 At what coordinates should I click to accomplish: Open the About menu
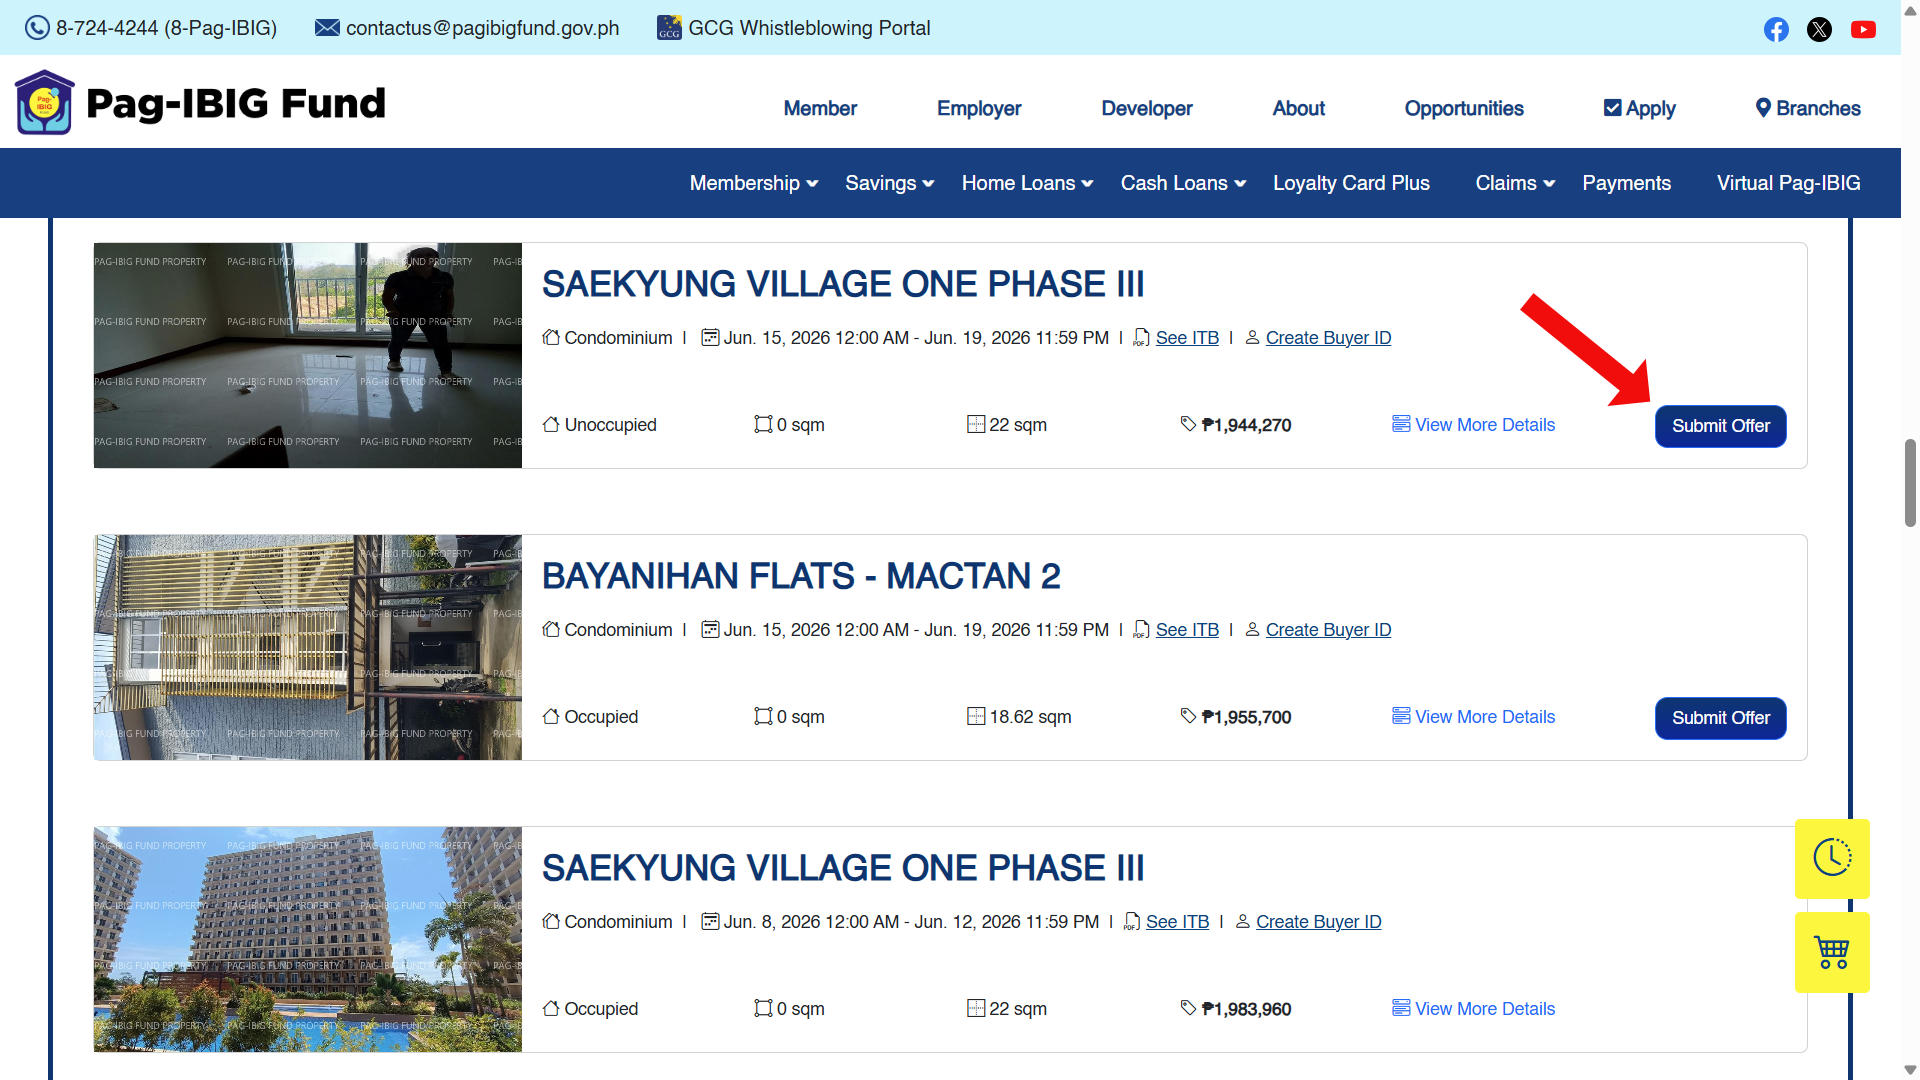point(1298,108)
